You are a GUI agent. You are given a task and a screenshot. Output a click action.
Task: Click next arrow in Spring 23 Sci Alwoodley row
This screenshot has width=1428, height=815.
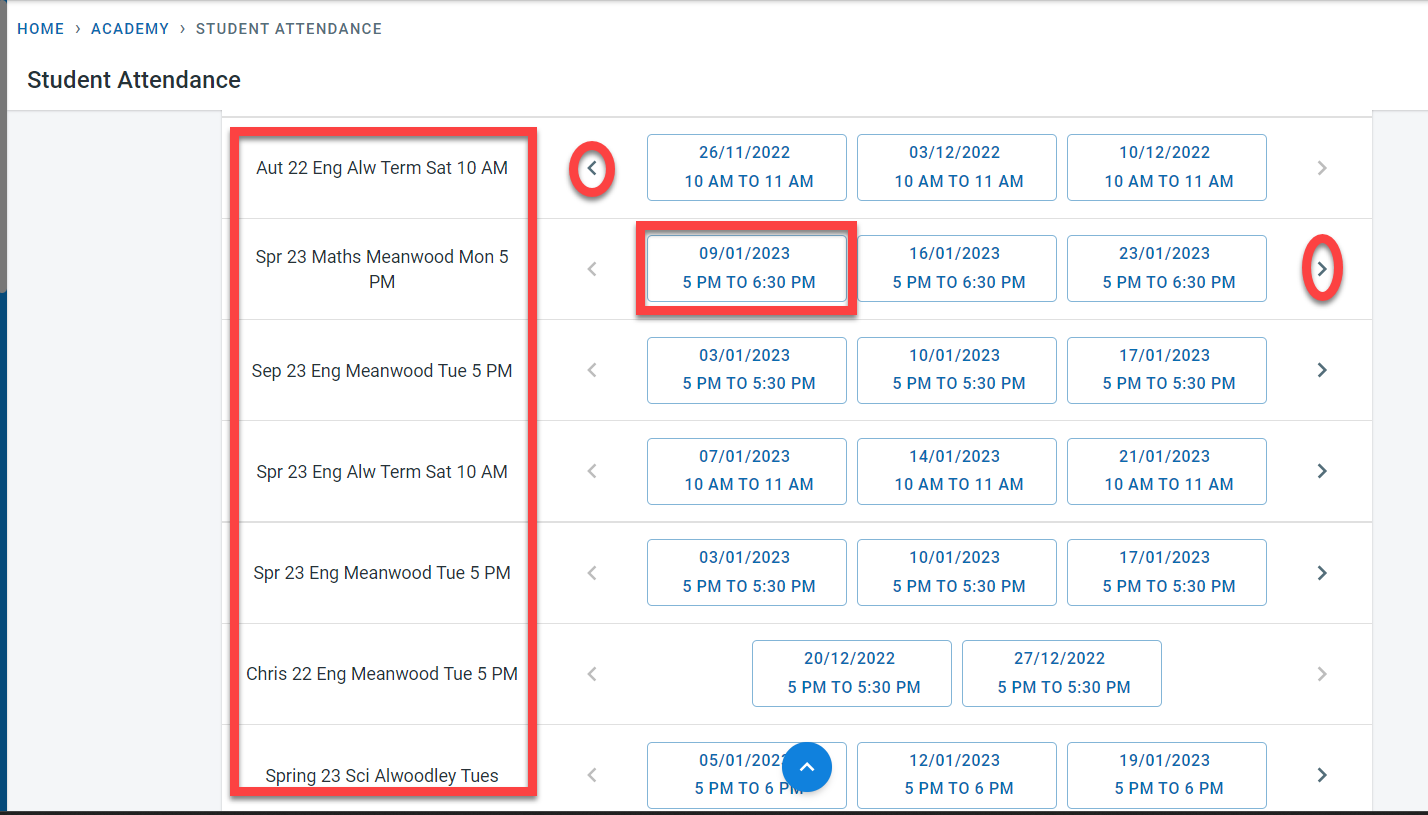(1322, 775)
